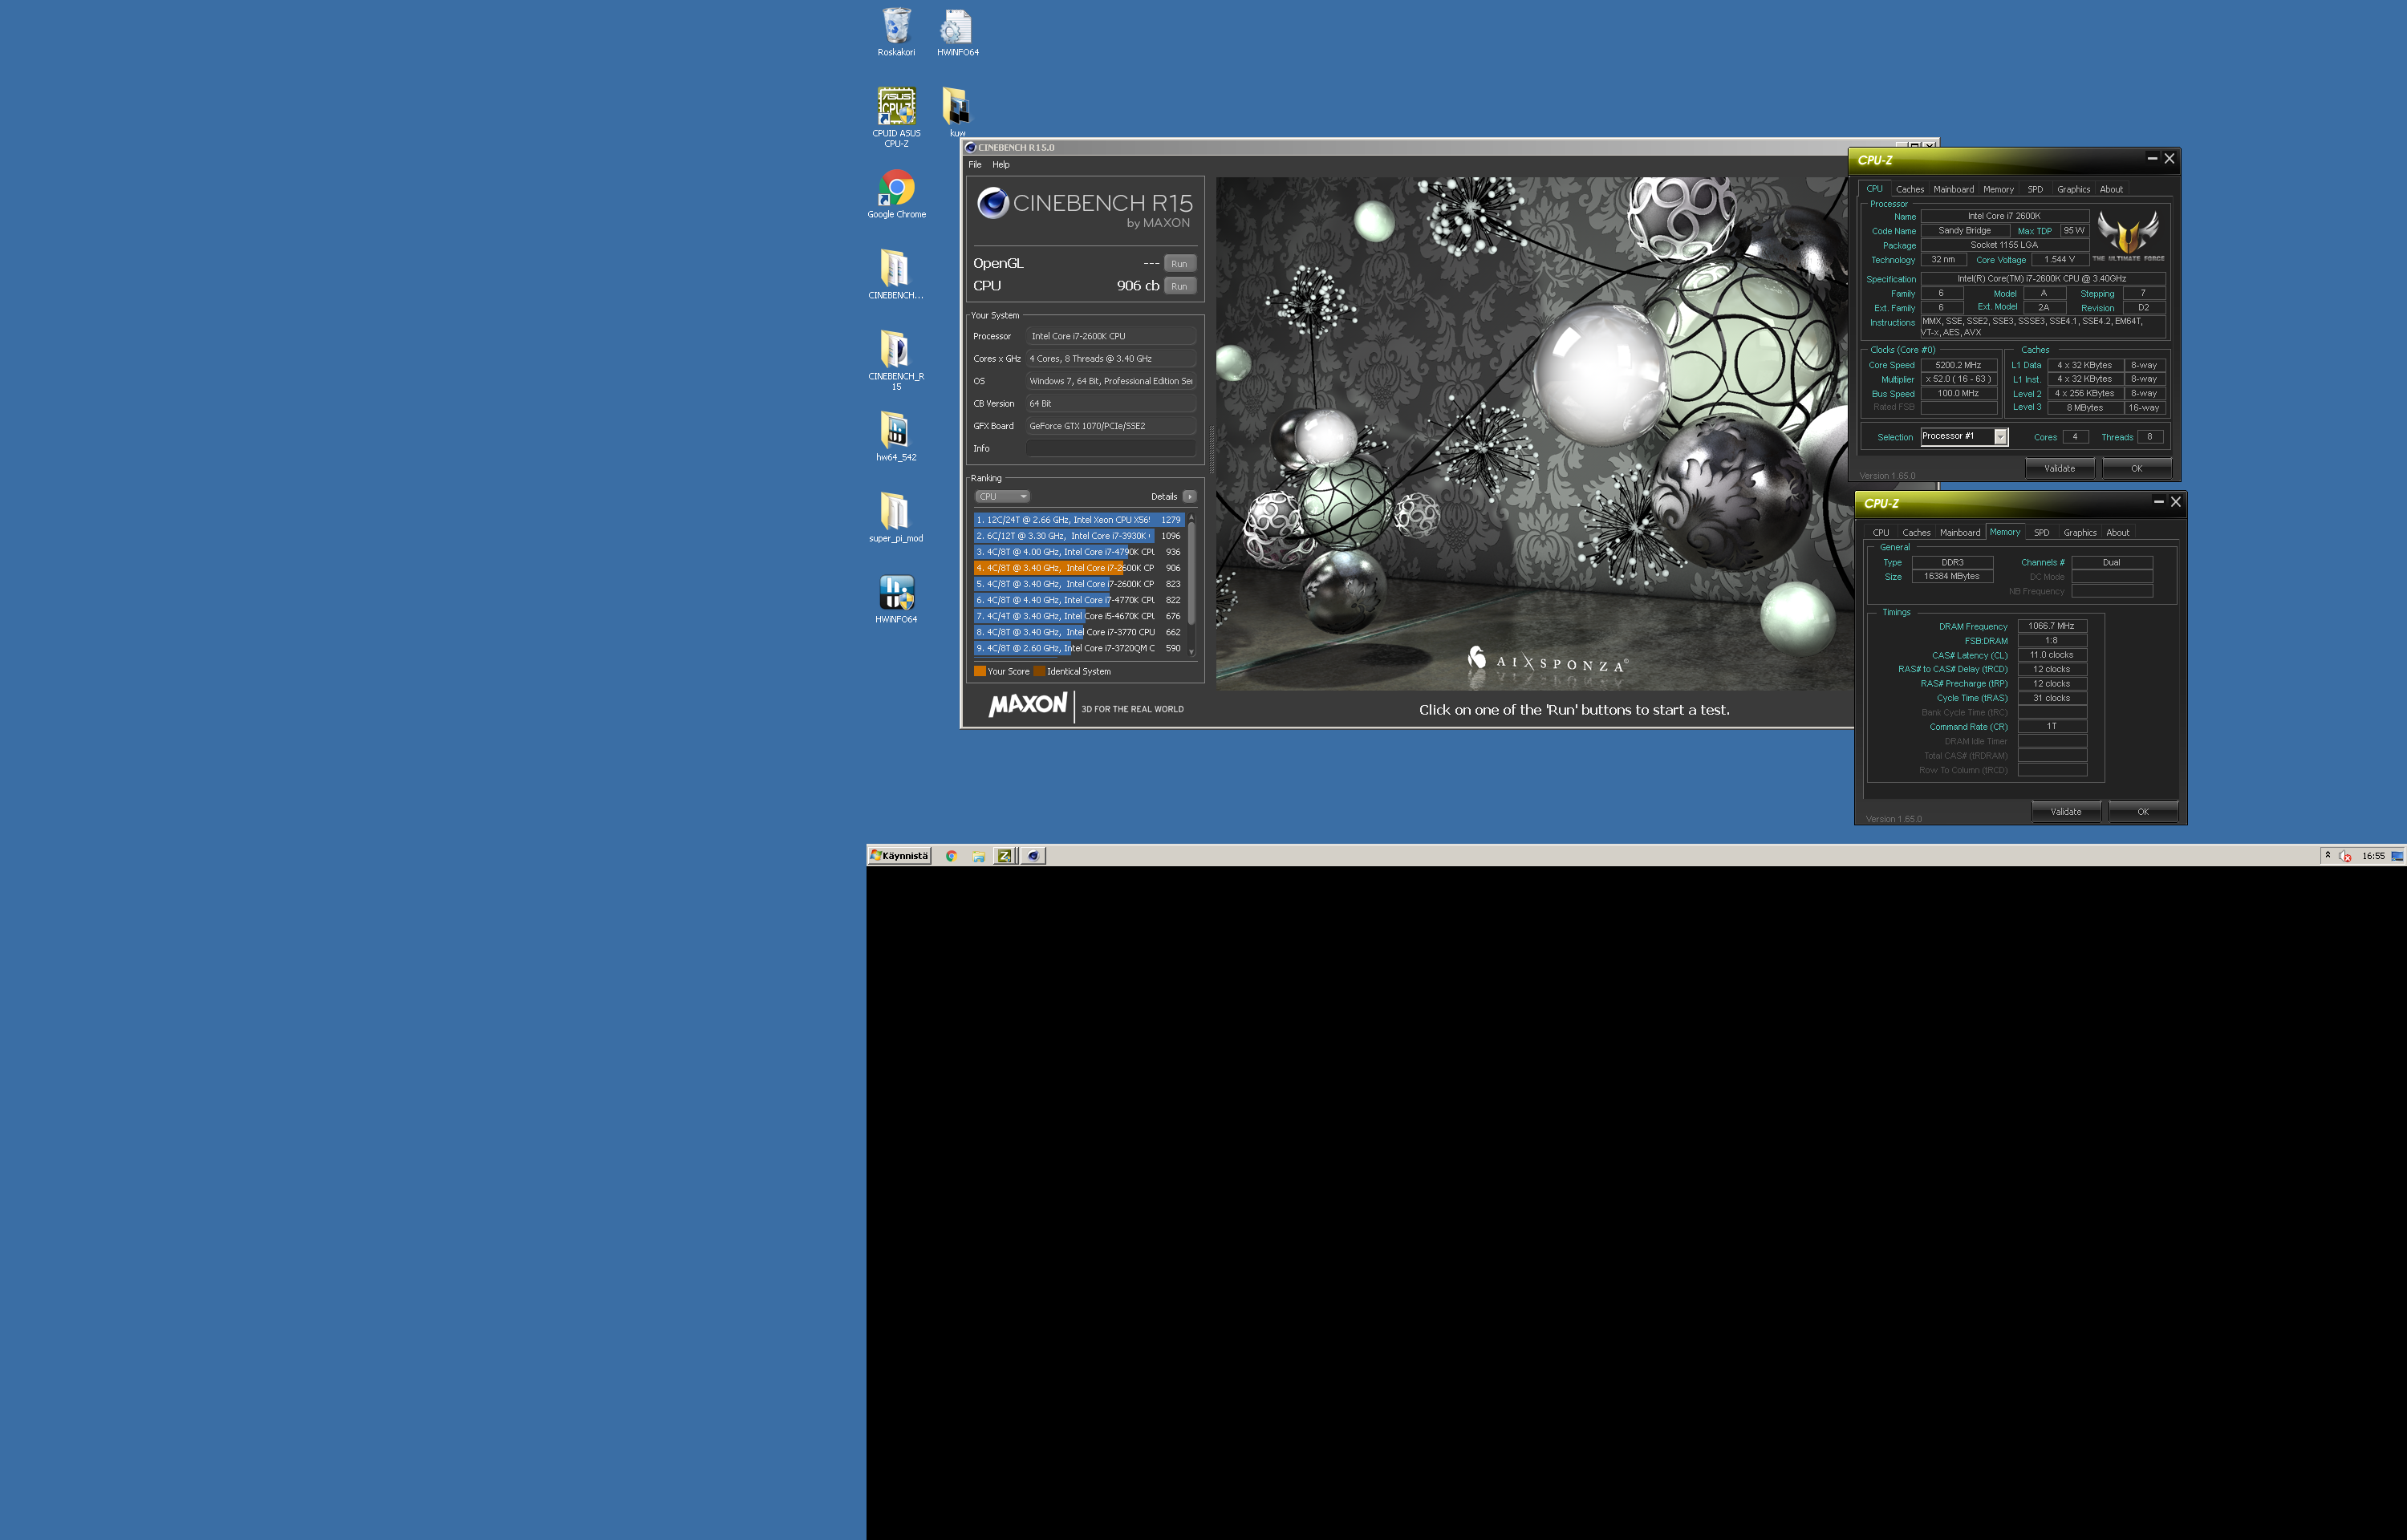Run the OpenGL benchmark test
Viewport: 2407px width, 1540px height.
1180,264
